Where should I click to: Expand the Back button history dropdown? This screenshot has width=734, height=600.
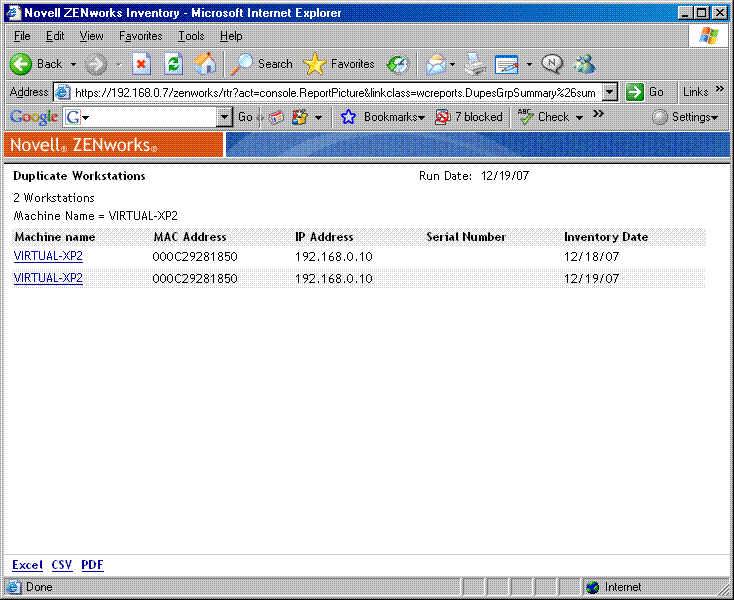pos(73,65)
